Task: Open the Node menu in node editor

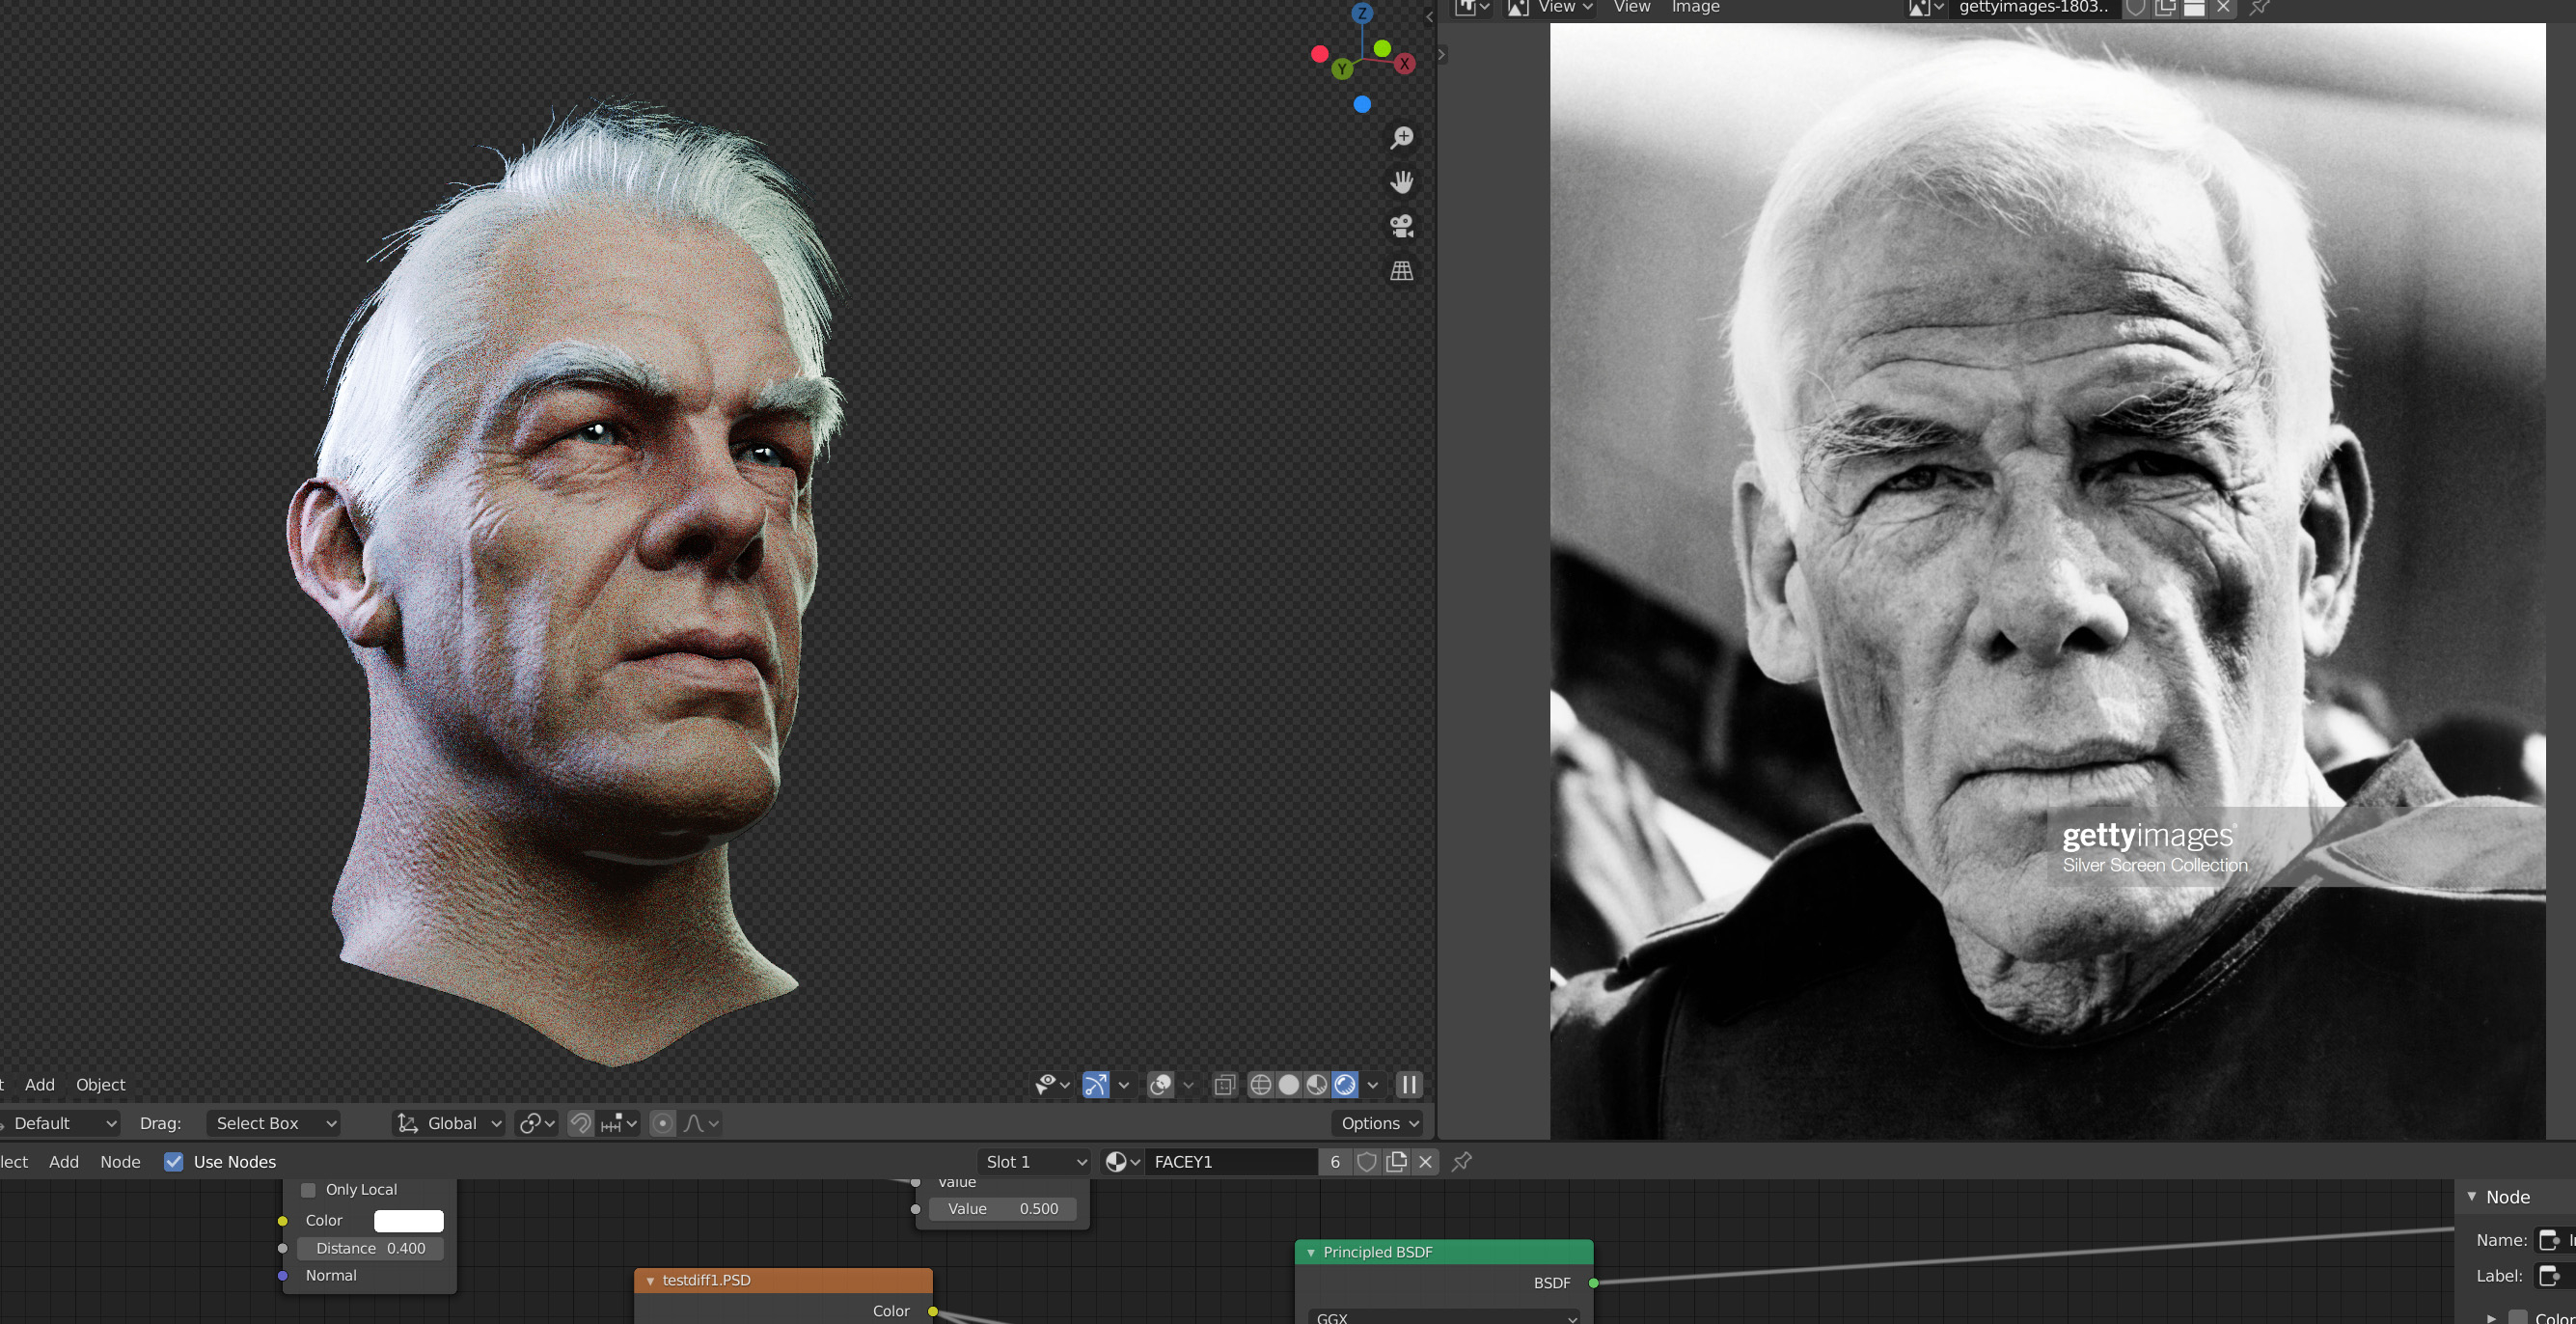Action: point(120,1162)
